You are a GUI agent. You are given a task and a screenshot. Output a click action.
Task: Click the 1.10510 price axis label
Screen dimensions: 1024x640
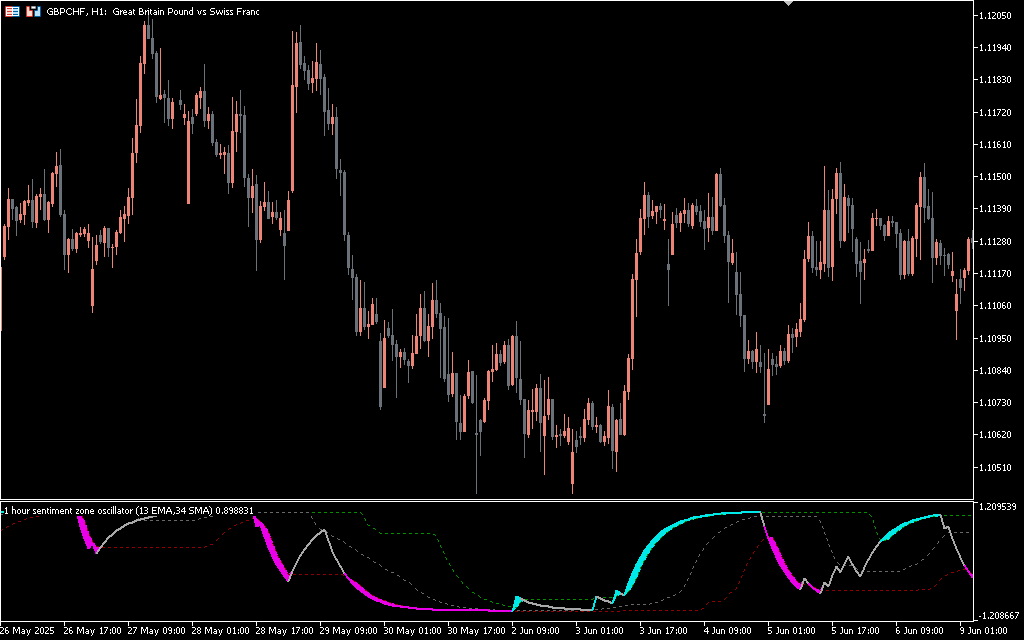997,467
